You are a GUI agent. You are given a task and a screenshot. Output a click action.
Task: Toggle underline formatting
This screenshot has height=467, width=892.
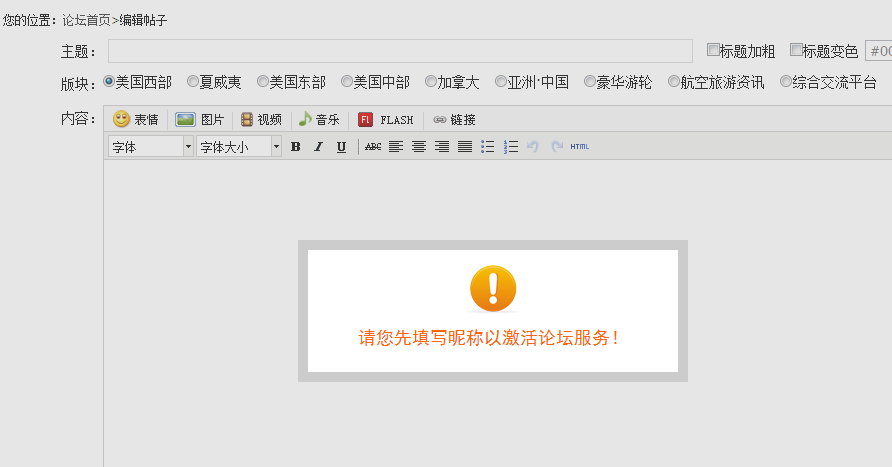(x=341, y=147)
